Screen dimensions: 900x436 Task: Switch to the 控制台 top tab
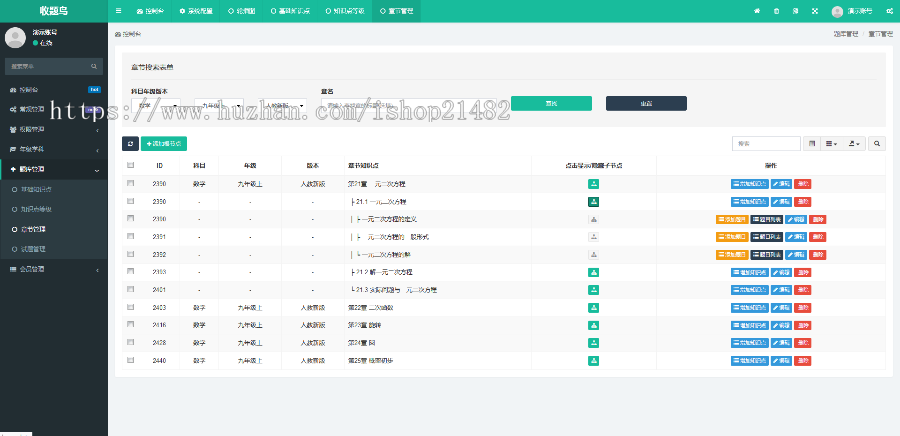pos(148,11)
